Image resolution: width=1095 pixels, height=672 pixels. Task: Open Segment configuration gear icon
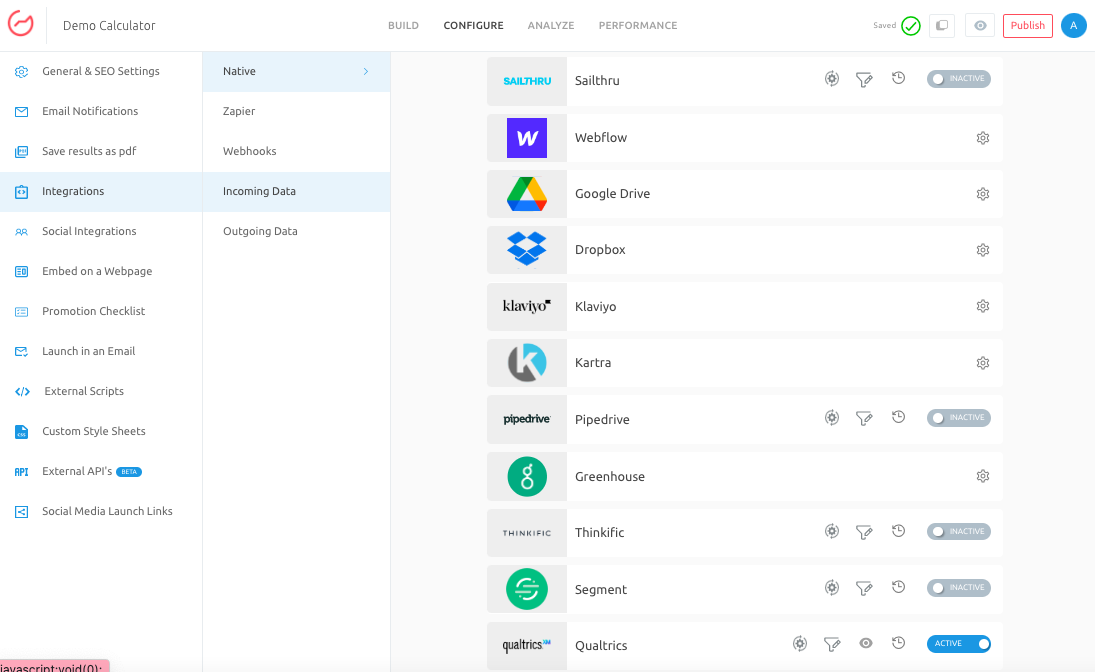point(832,587)
